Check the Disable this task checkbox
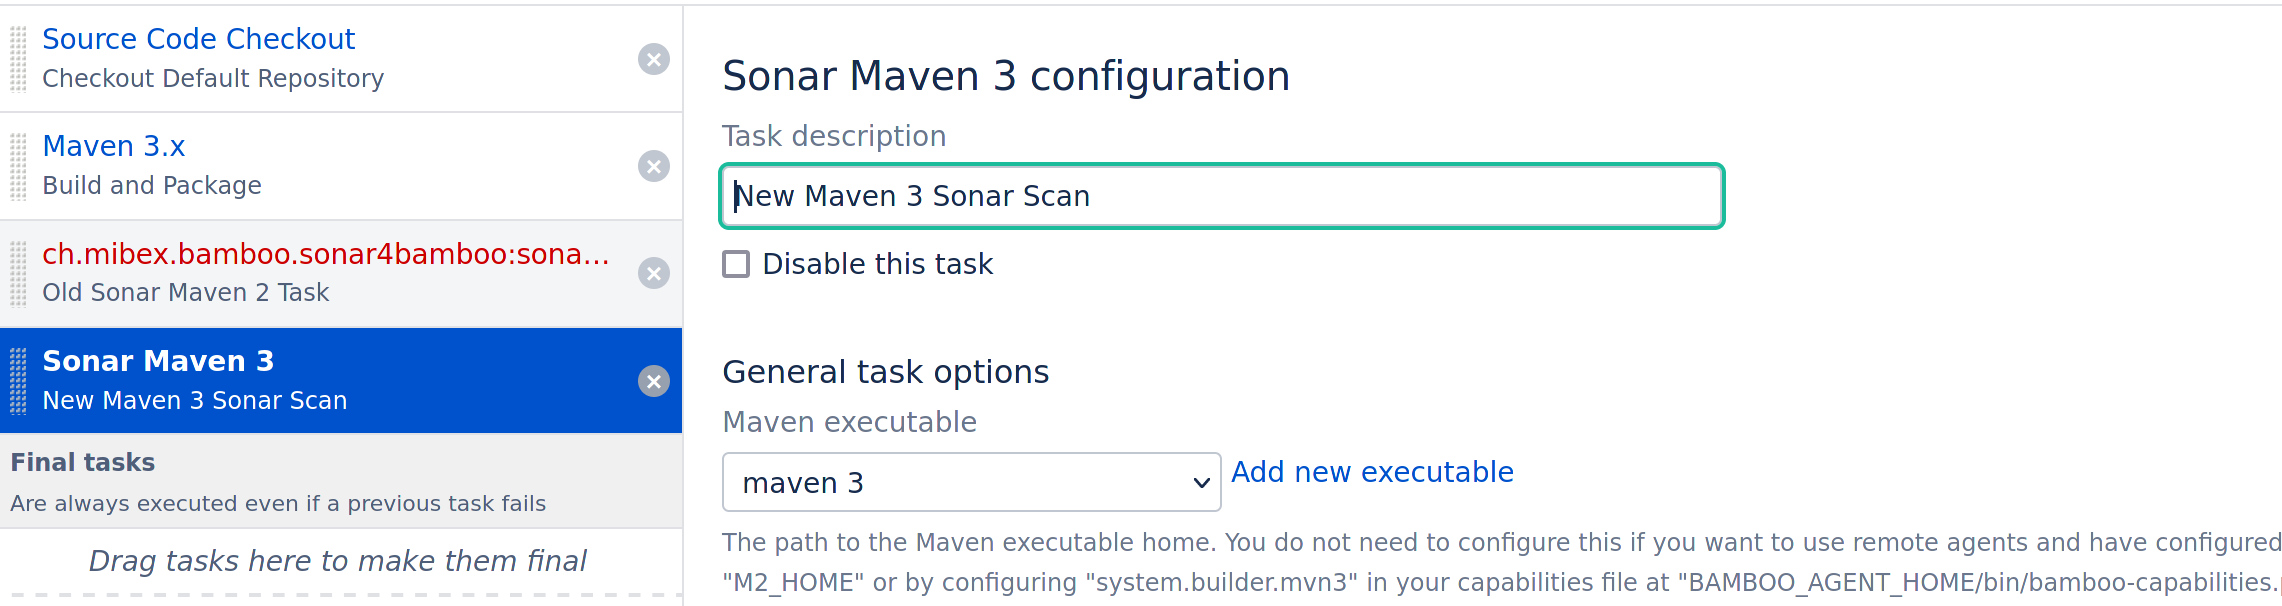Viewport: 2282px width, 606px height. point(736,264)
